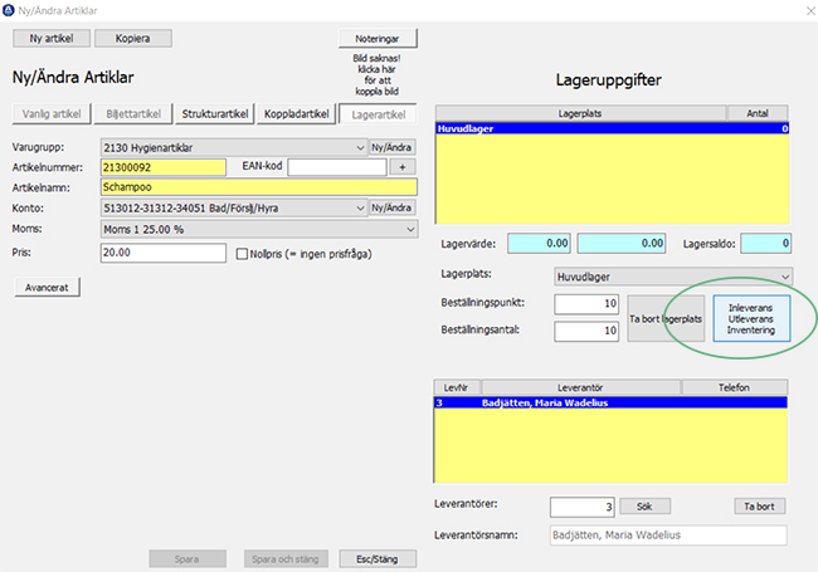Click the Spara button
Screen dimensions: 818x572
187,559
